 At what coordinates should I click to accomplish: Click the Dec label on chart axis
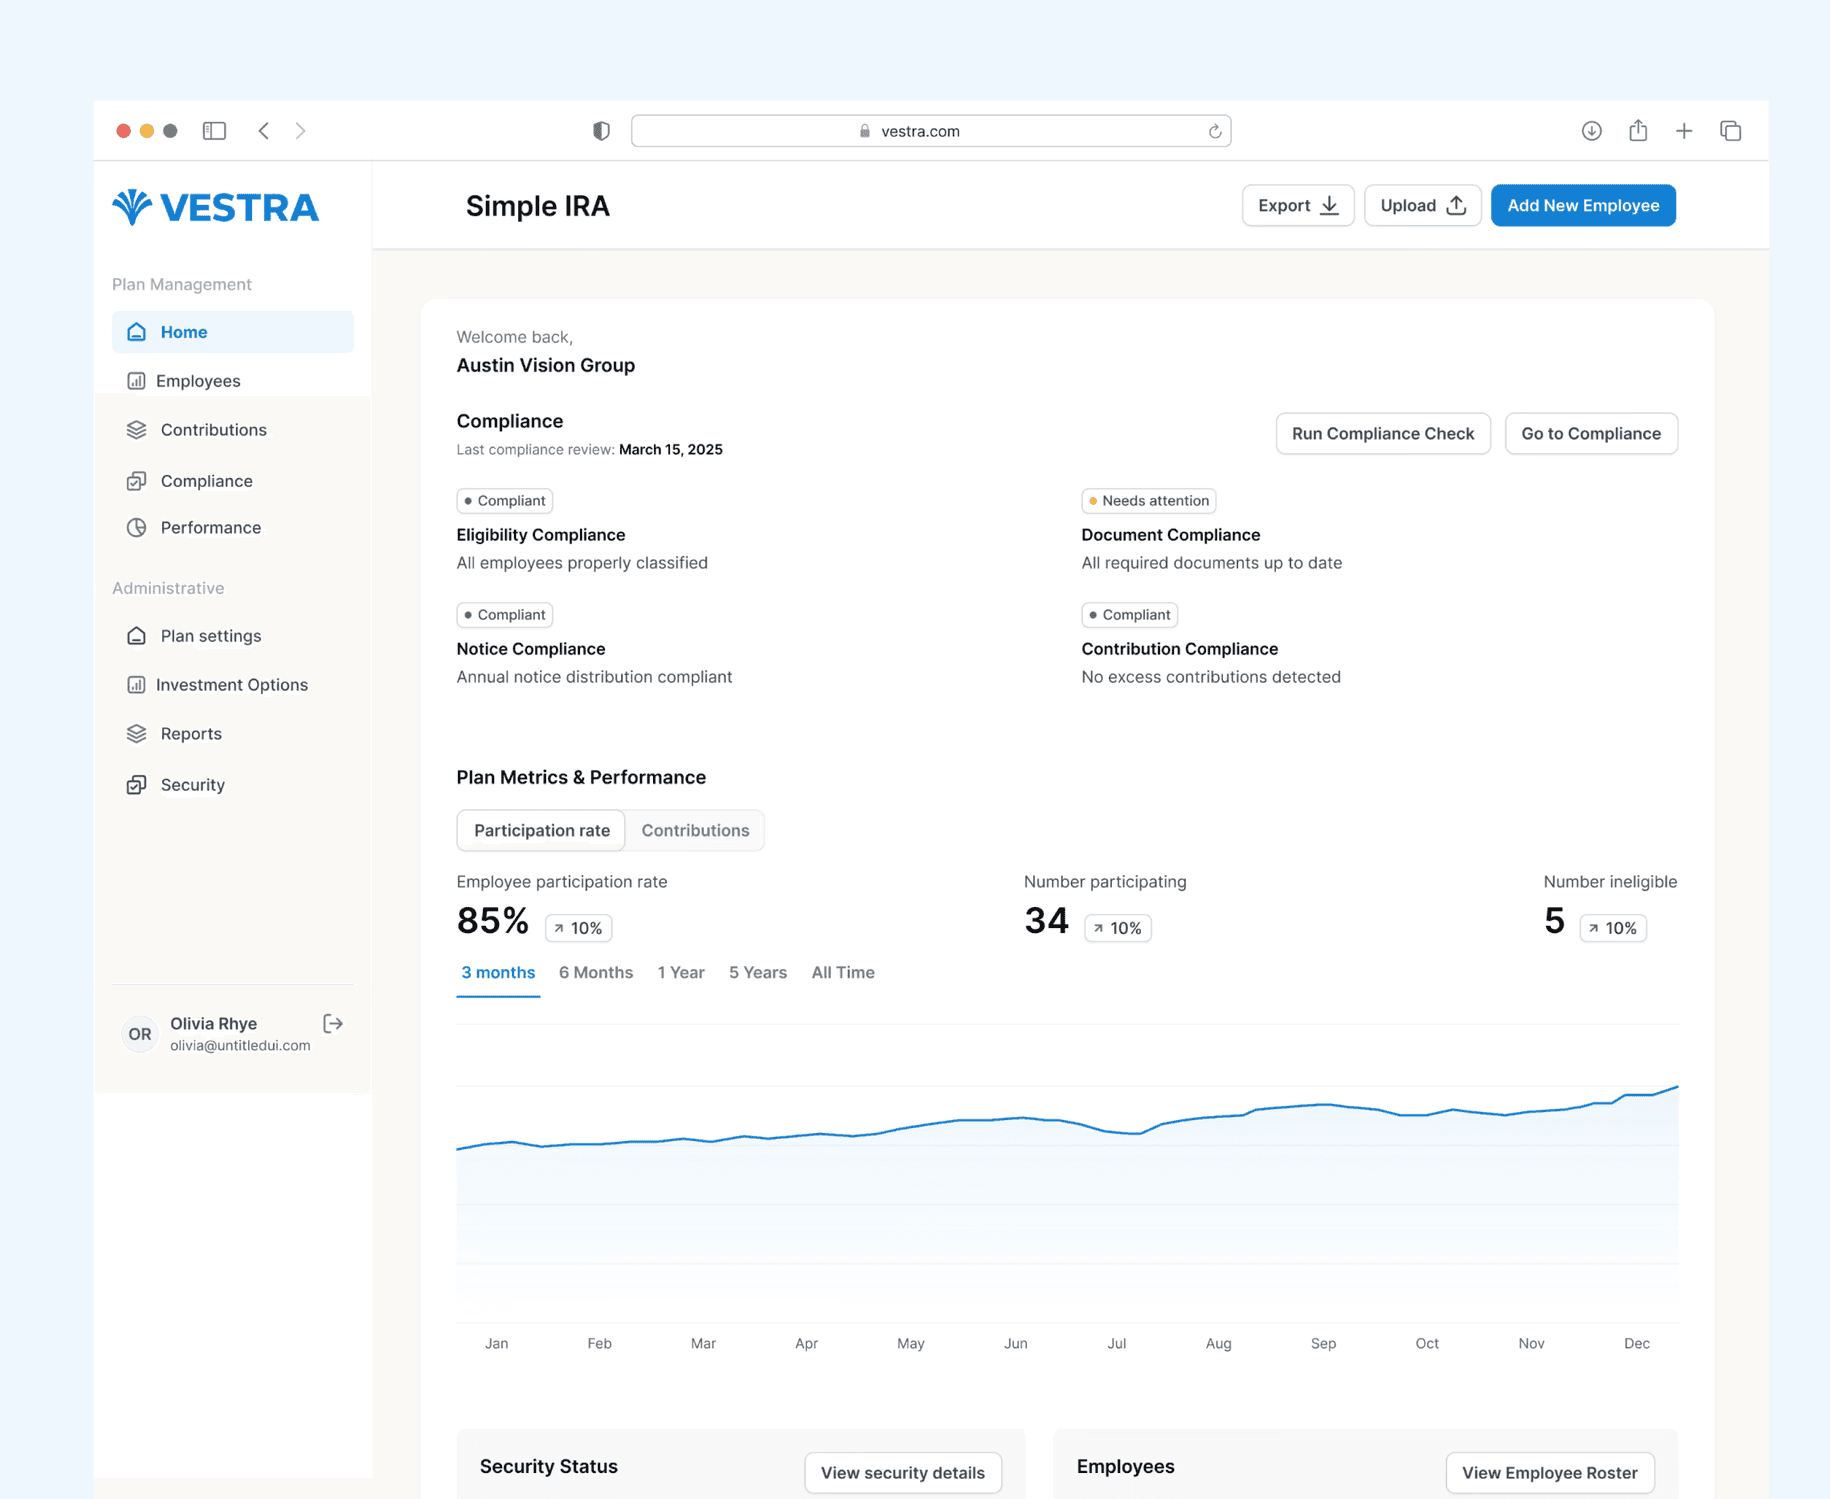point(1637,1344)
